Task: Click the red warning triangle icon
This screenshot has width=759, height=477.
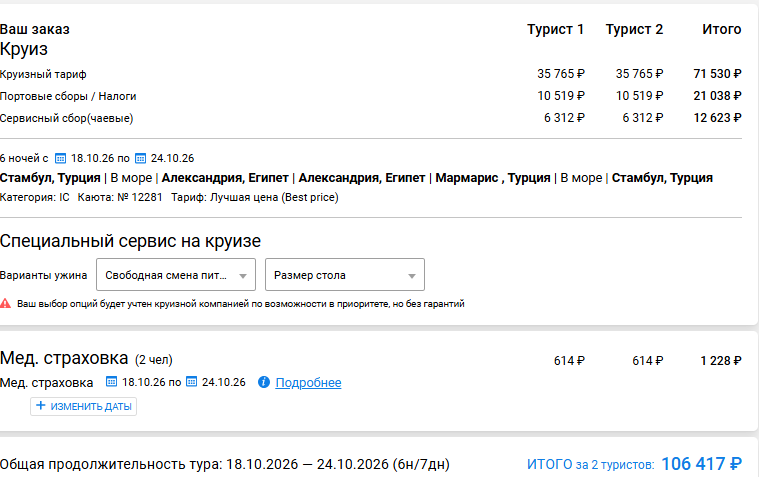Action: [5, 304]
